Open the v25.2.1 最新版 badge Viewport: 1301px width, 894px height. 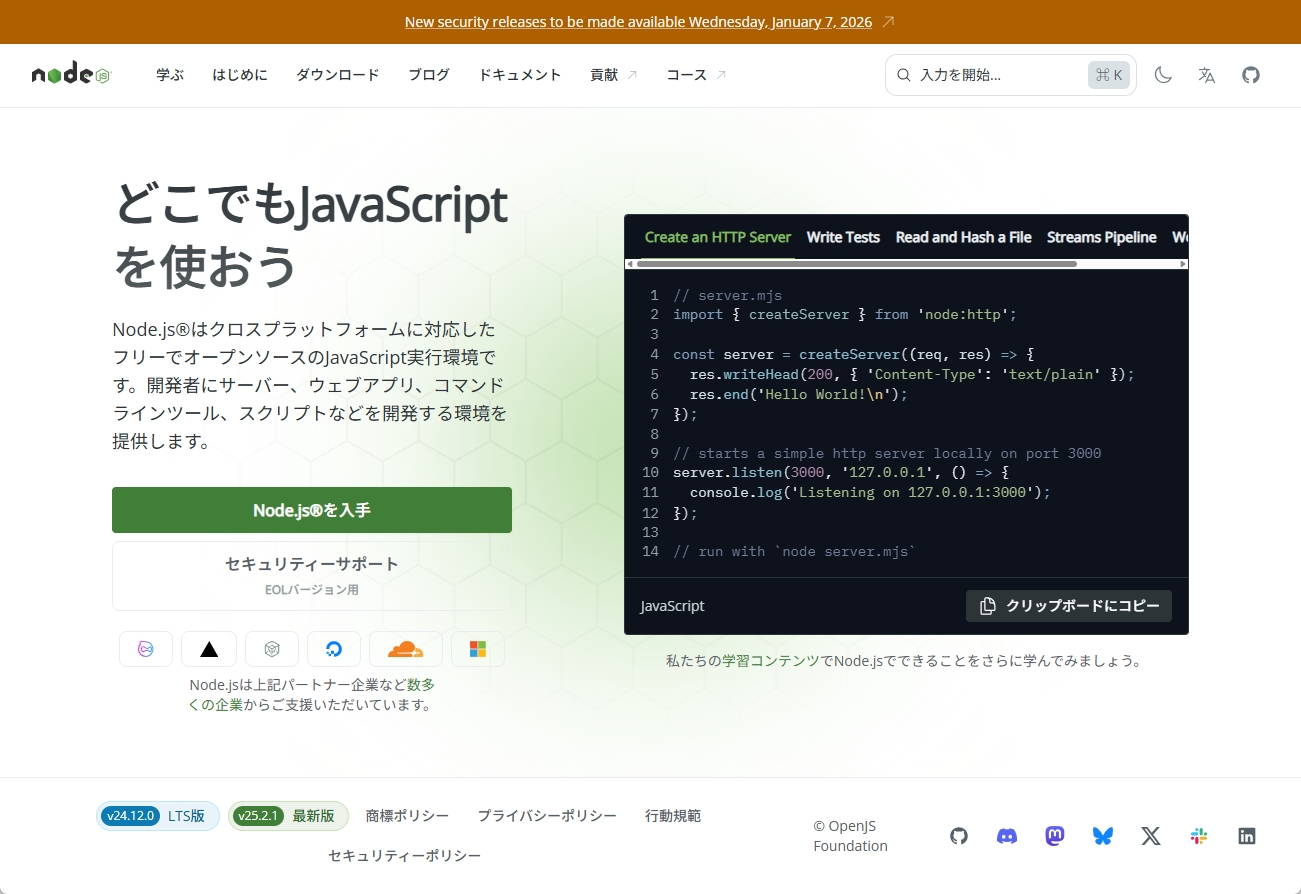coord(288,816)
